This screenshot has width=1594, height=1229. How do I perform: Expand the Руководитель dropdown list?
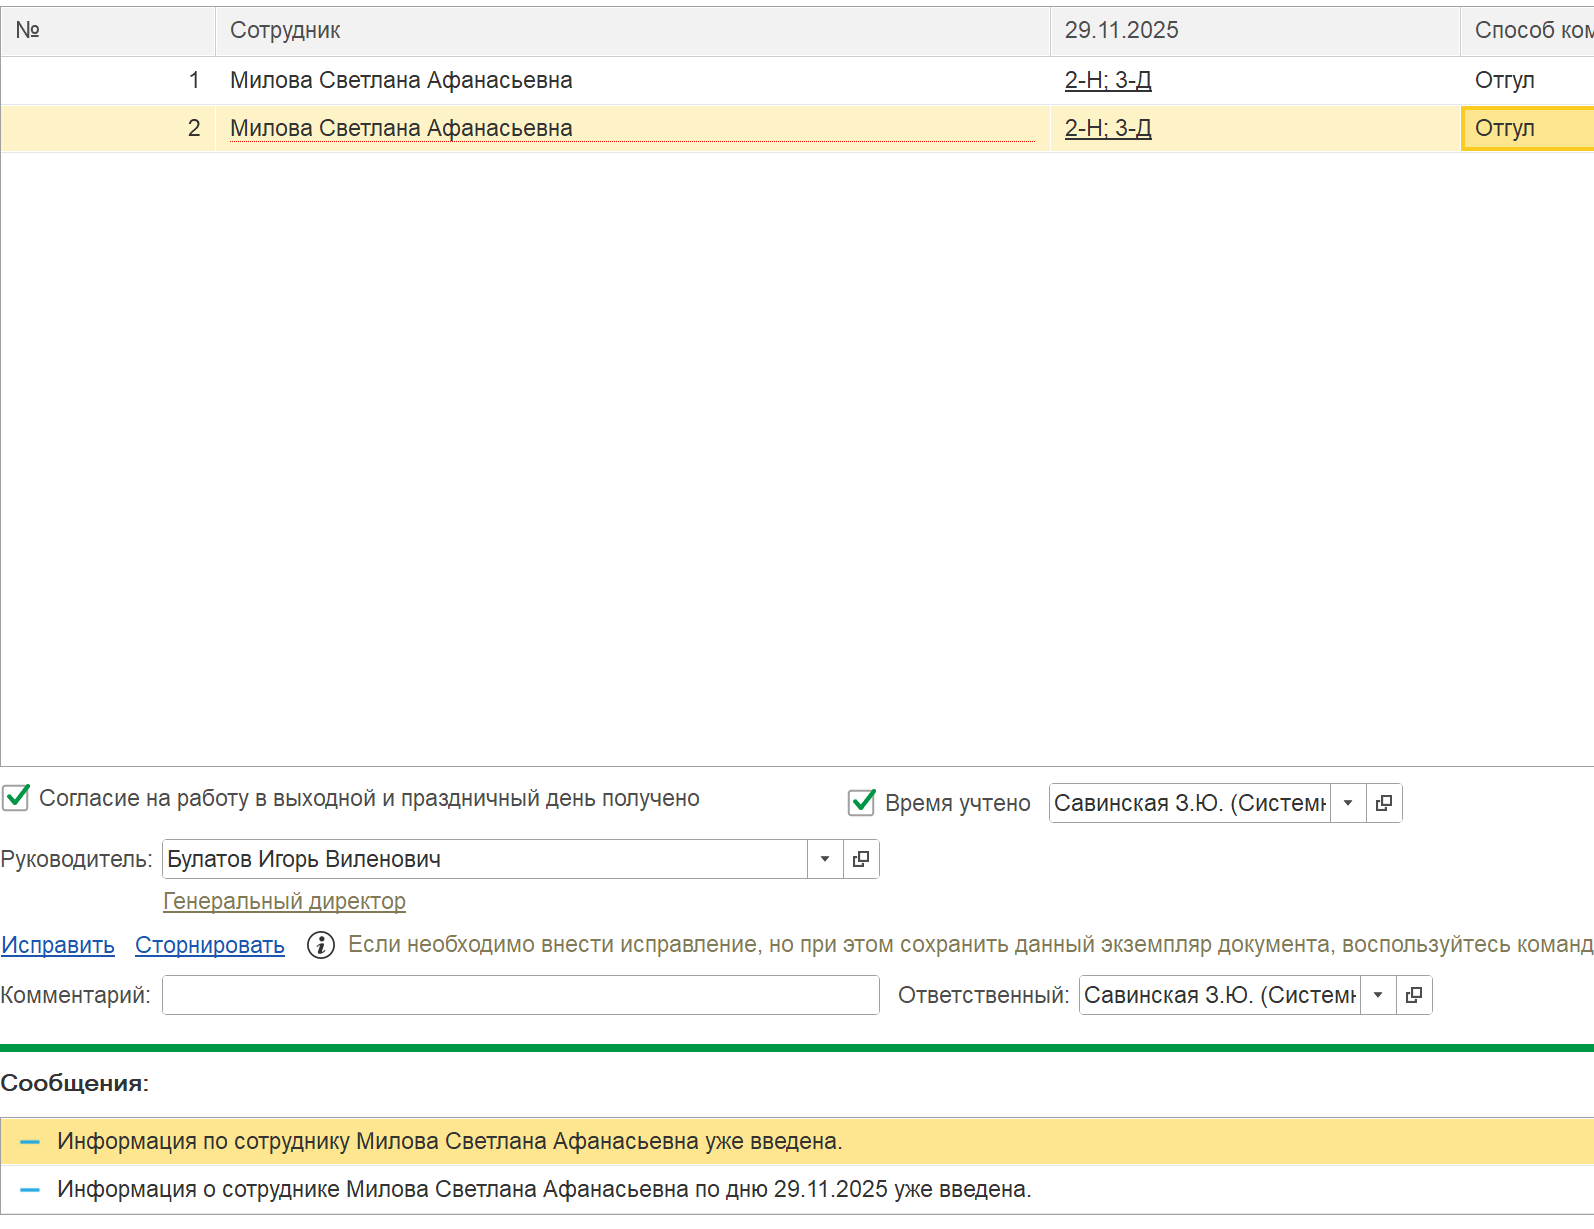click(825, 859)
